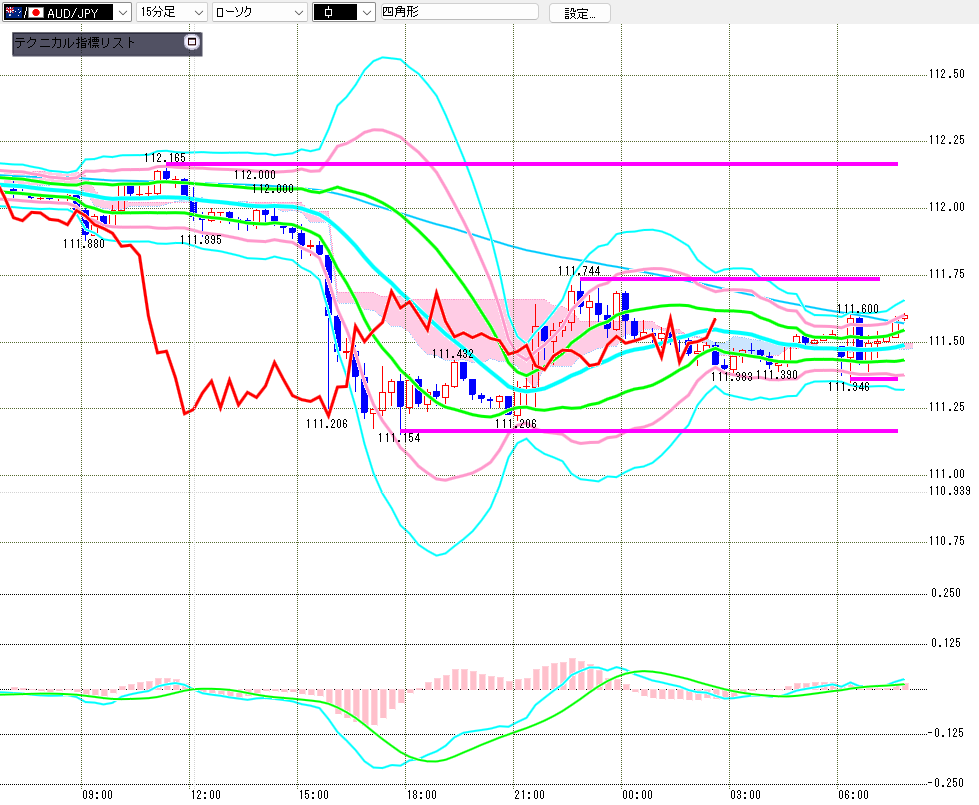Select the magenta line at the 112.165 high
979x805 pixels.
pos(532,164)
